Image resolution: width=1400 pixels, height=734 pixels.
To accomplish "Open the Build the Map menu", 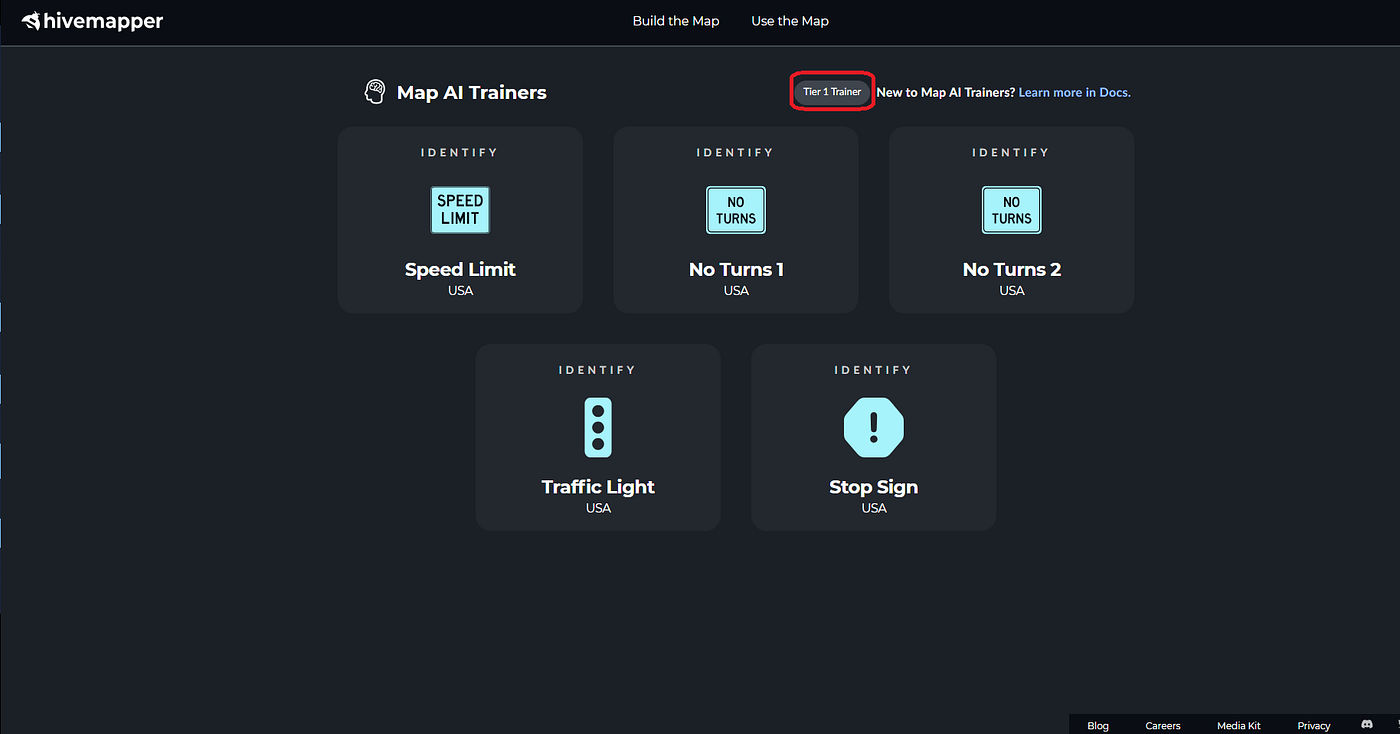I will (x=676, y=21).
